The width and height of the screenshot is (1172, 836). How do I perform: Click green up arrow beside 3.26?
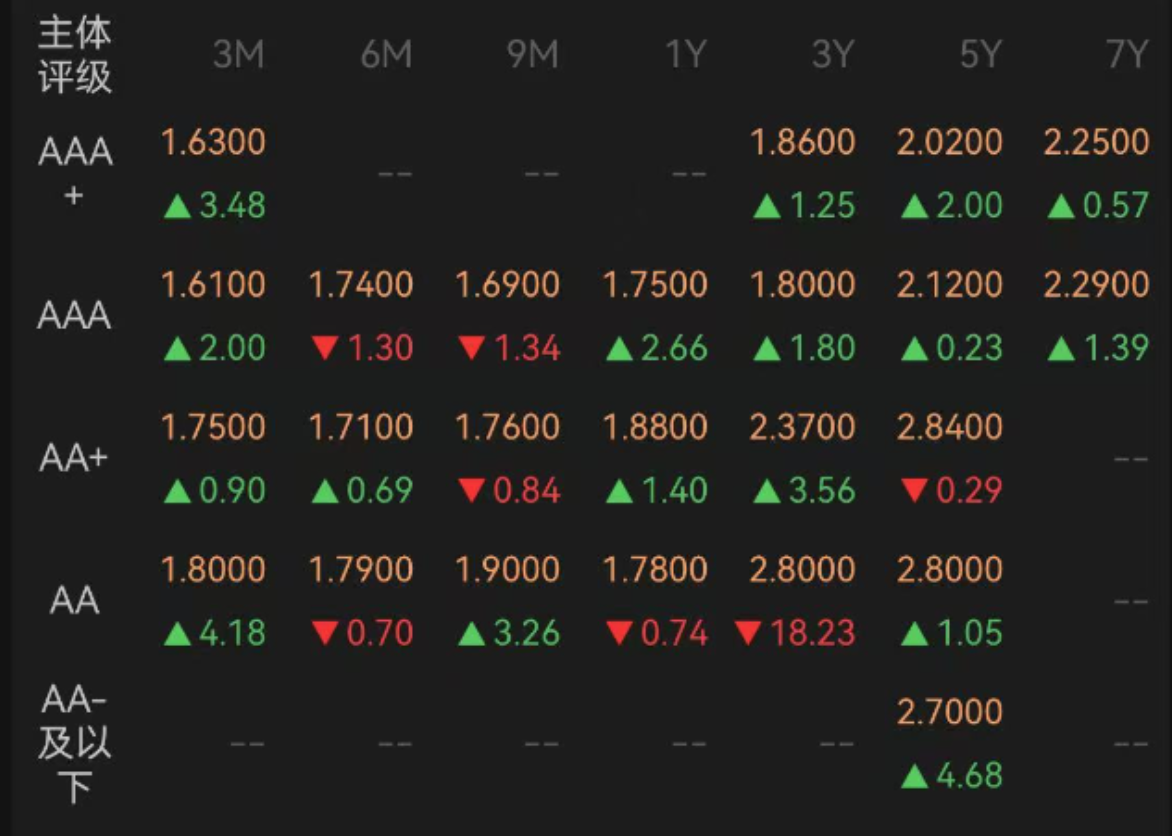[x=472, y=634]
